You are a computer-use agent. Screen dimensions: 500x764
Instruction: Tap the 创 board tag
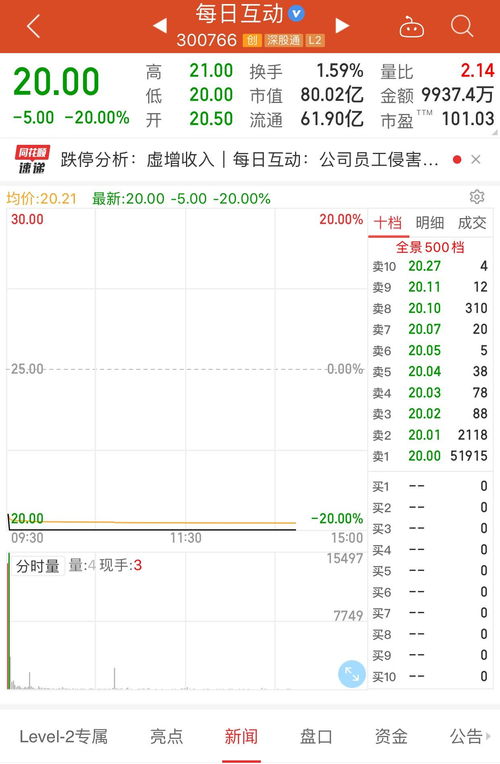click(x=251, y=40)
